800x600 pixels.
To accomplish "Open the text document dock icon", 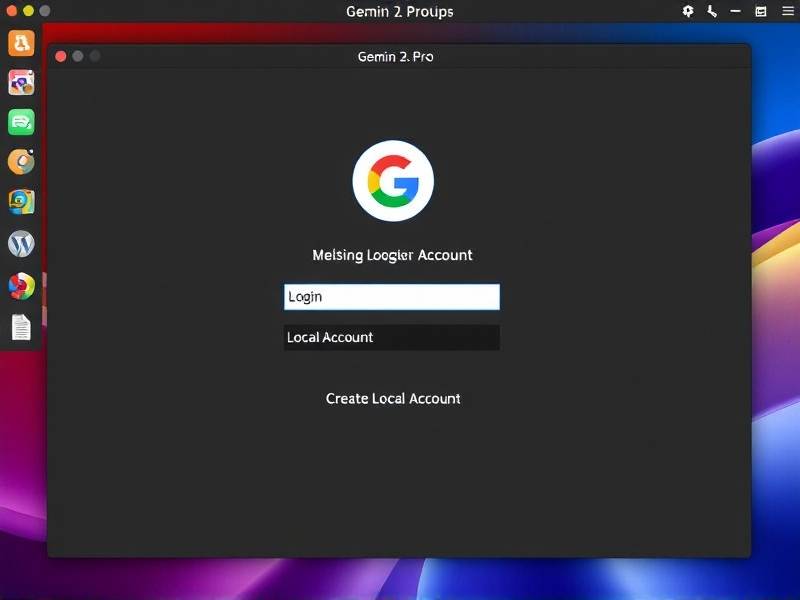I will (x=21, y=327).
